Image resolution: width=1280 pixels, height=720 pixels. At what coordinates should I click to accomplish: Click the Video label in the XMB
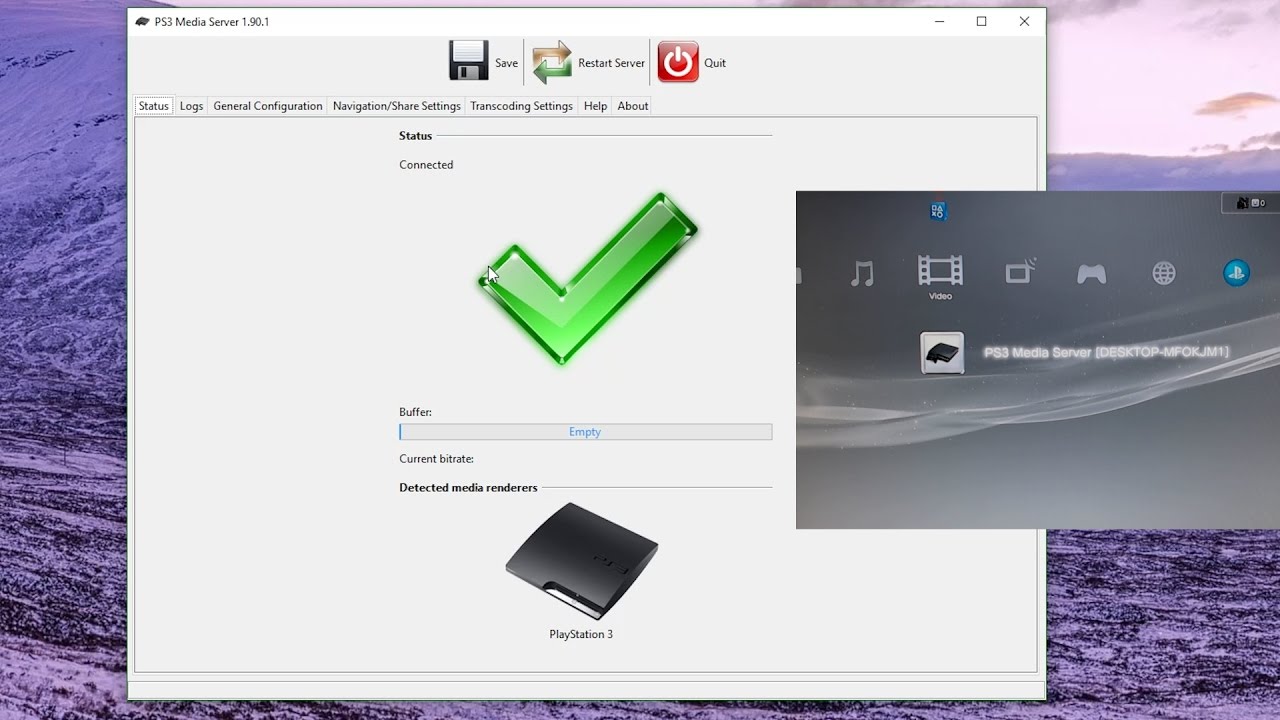tap(940, 296)
